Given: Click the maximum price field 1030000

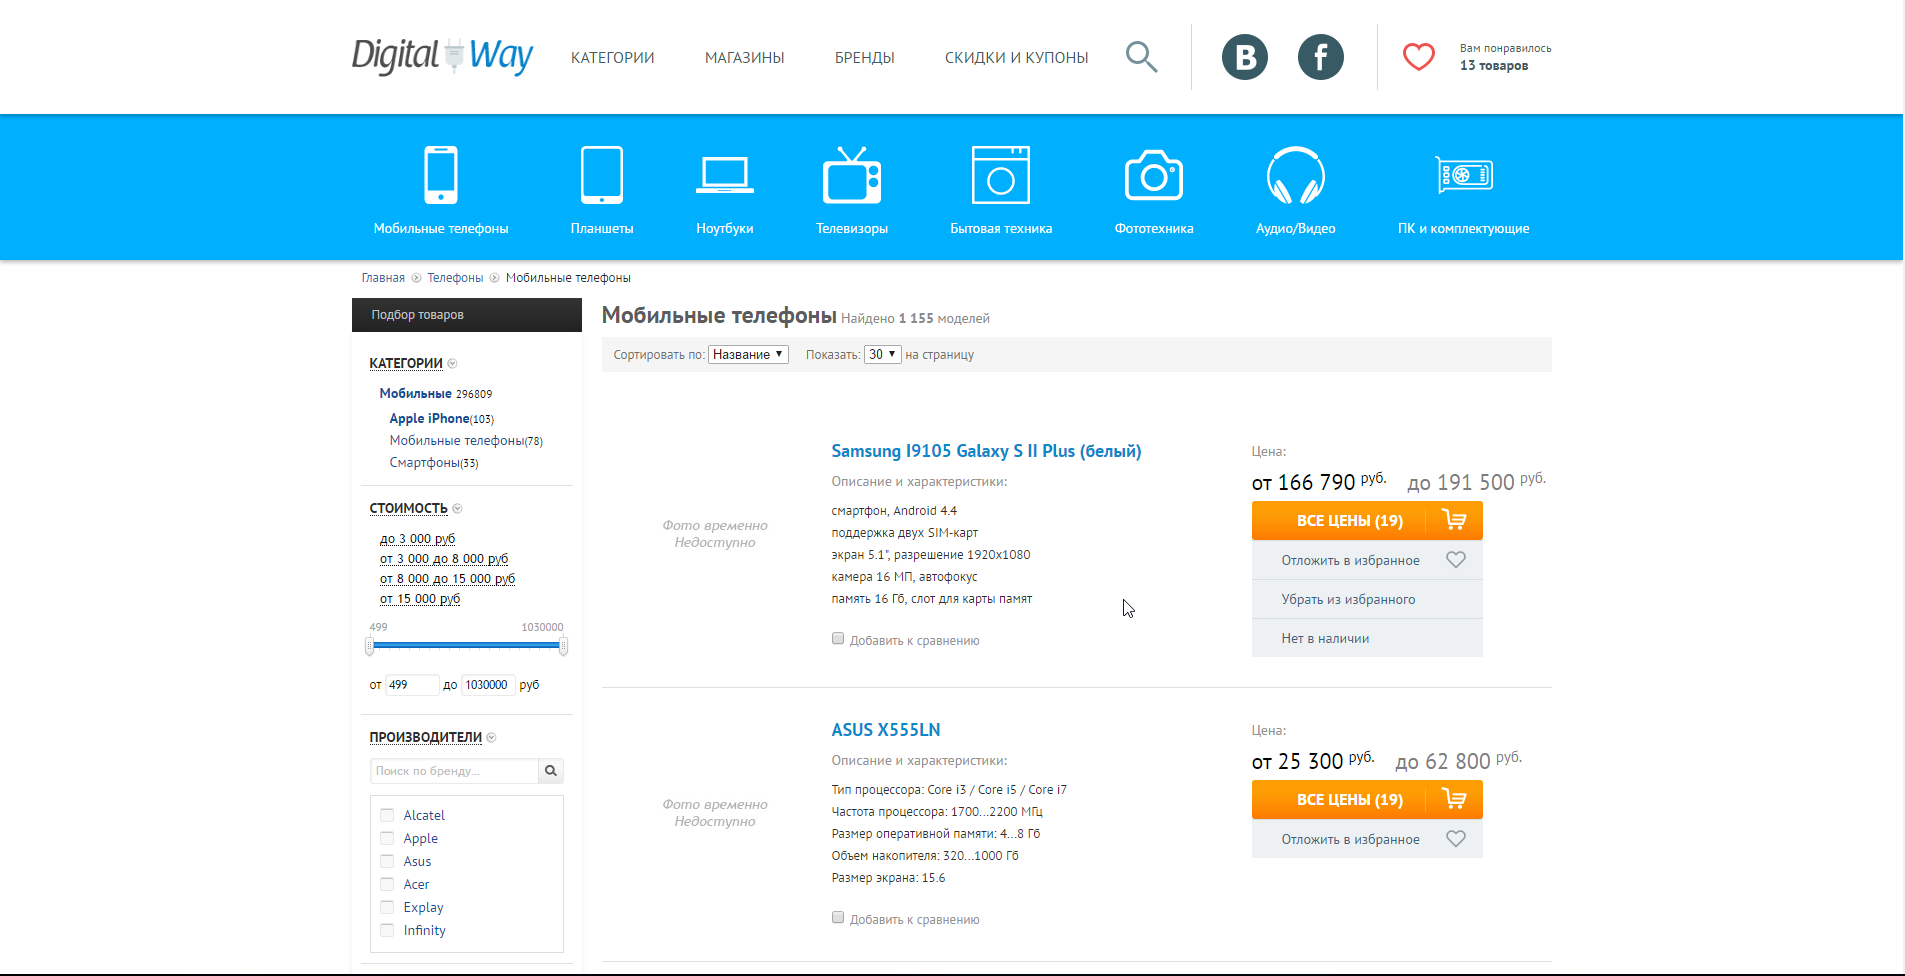Looking at the screenshot, I should click(488, 685).
